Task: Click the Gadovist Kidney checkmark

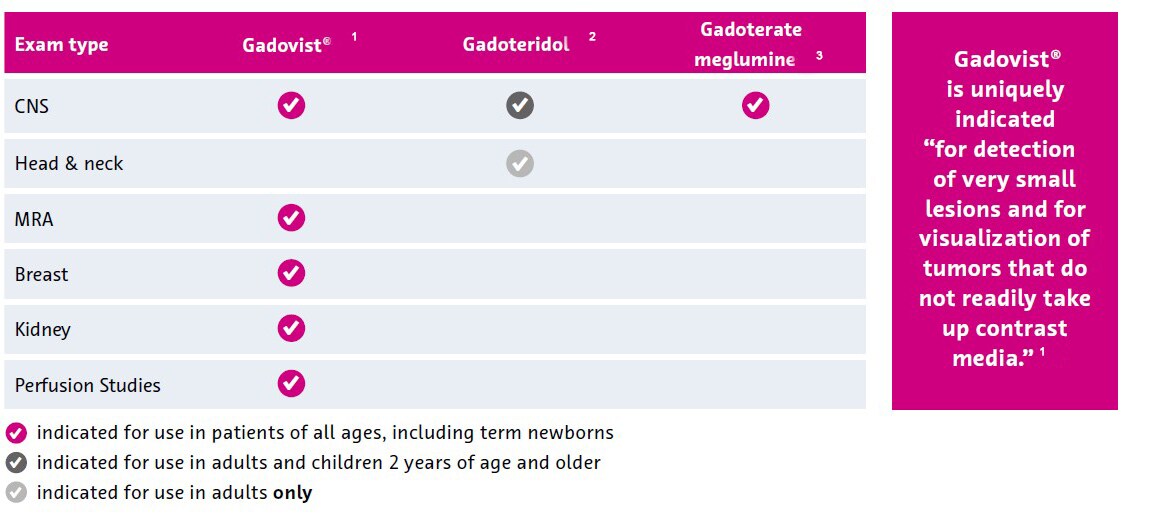Action: pyautogui.click(x=291, y=328)
